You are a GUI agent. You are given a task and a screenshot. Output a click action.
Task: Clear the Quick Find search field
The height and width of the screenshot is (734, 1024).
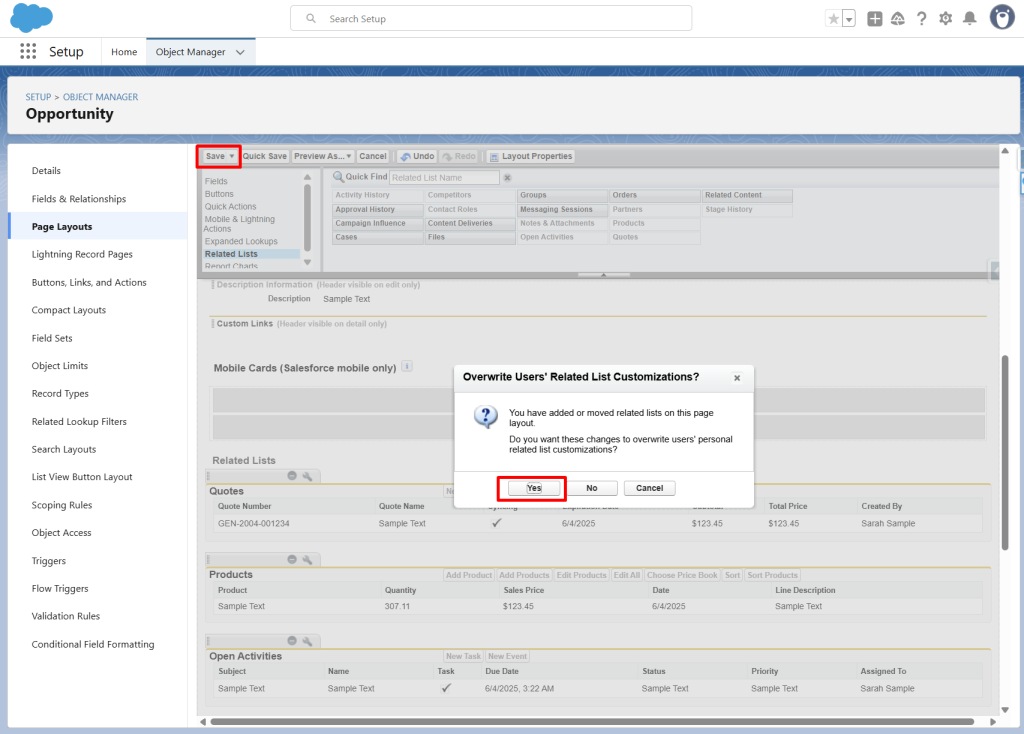click(x=507, y=177)
